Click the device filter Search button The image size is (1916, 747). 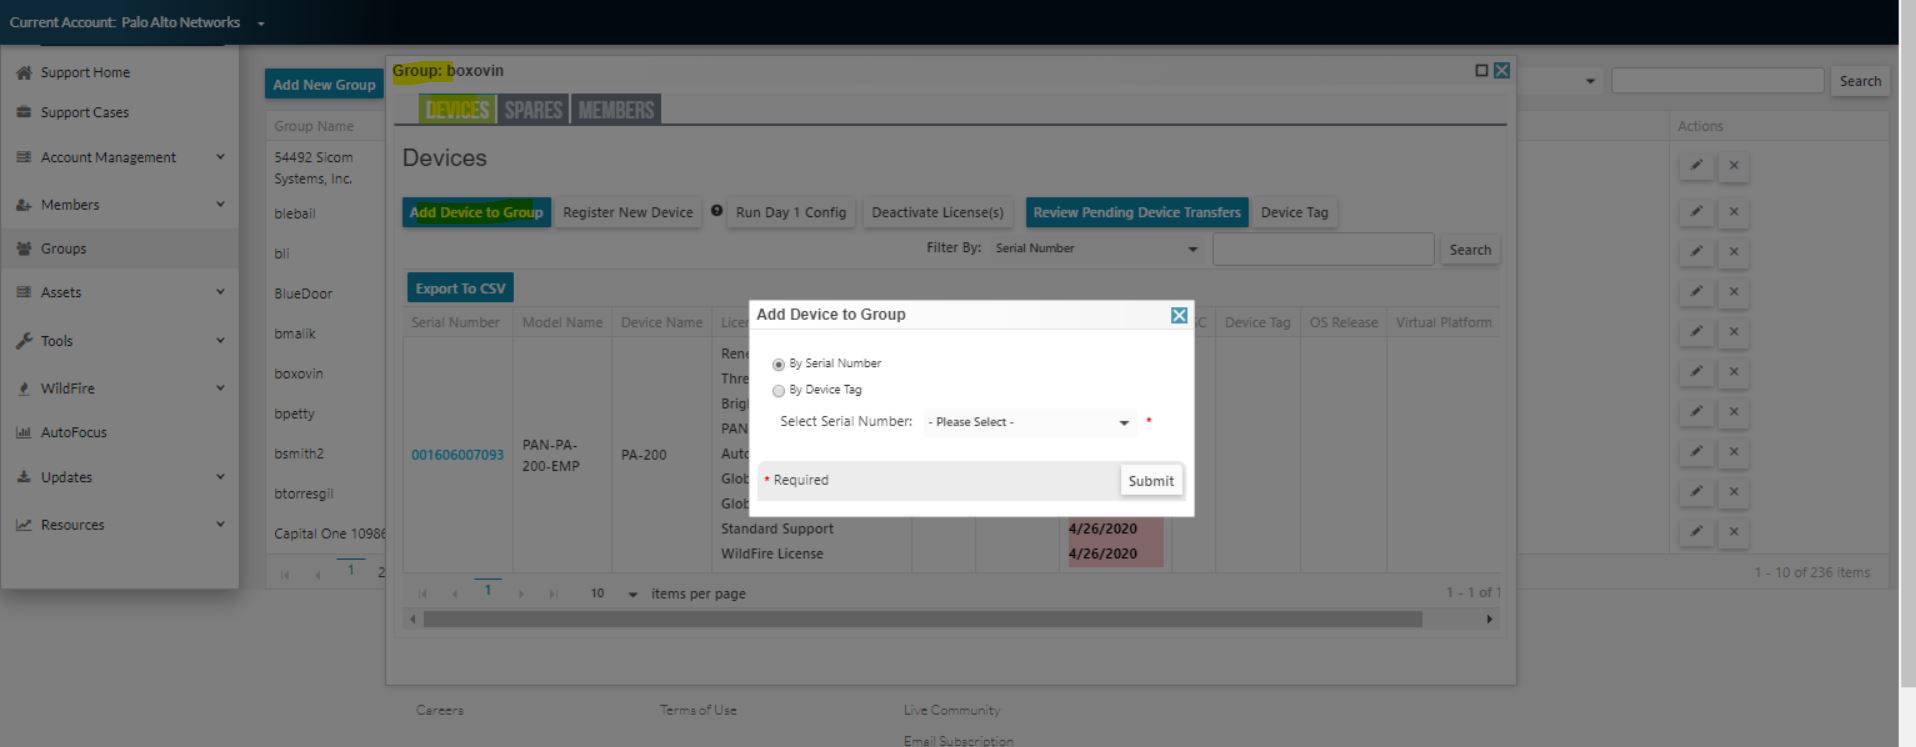(x=1470, y=250)
